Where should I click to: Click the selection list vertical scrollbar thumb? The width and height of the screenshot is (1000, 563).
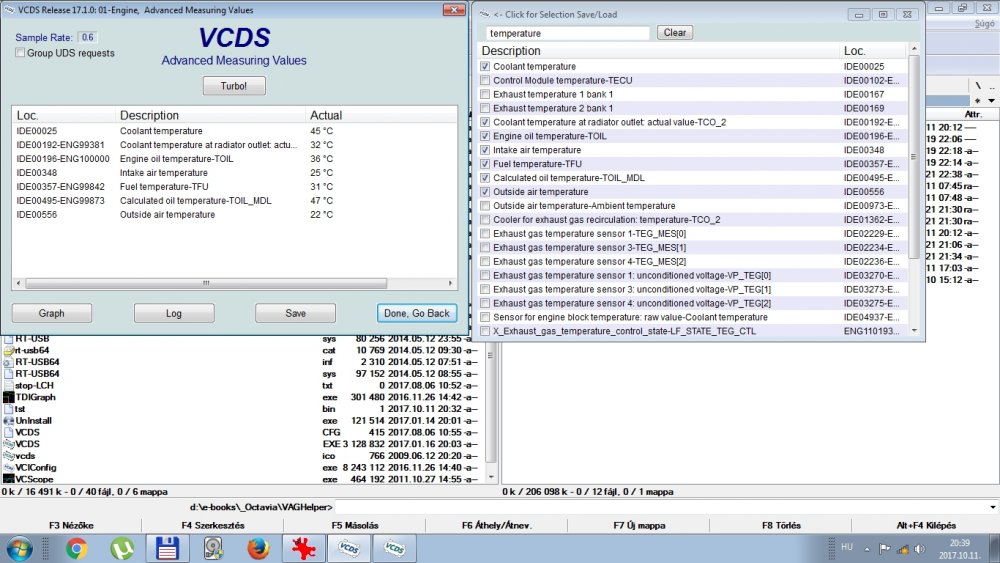click(x=914, y=157)
